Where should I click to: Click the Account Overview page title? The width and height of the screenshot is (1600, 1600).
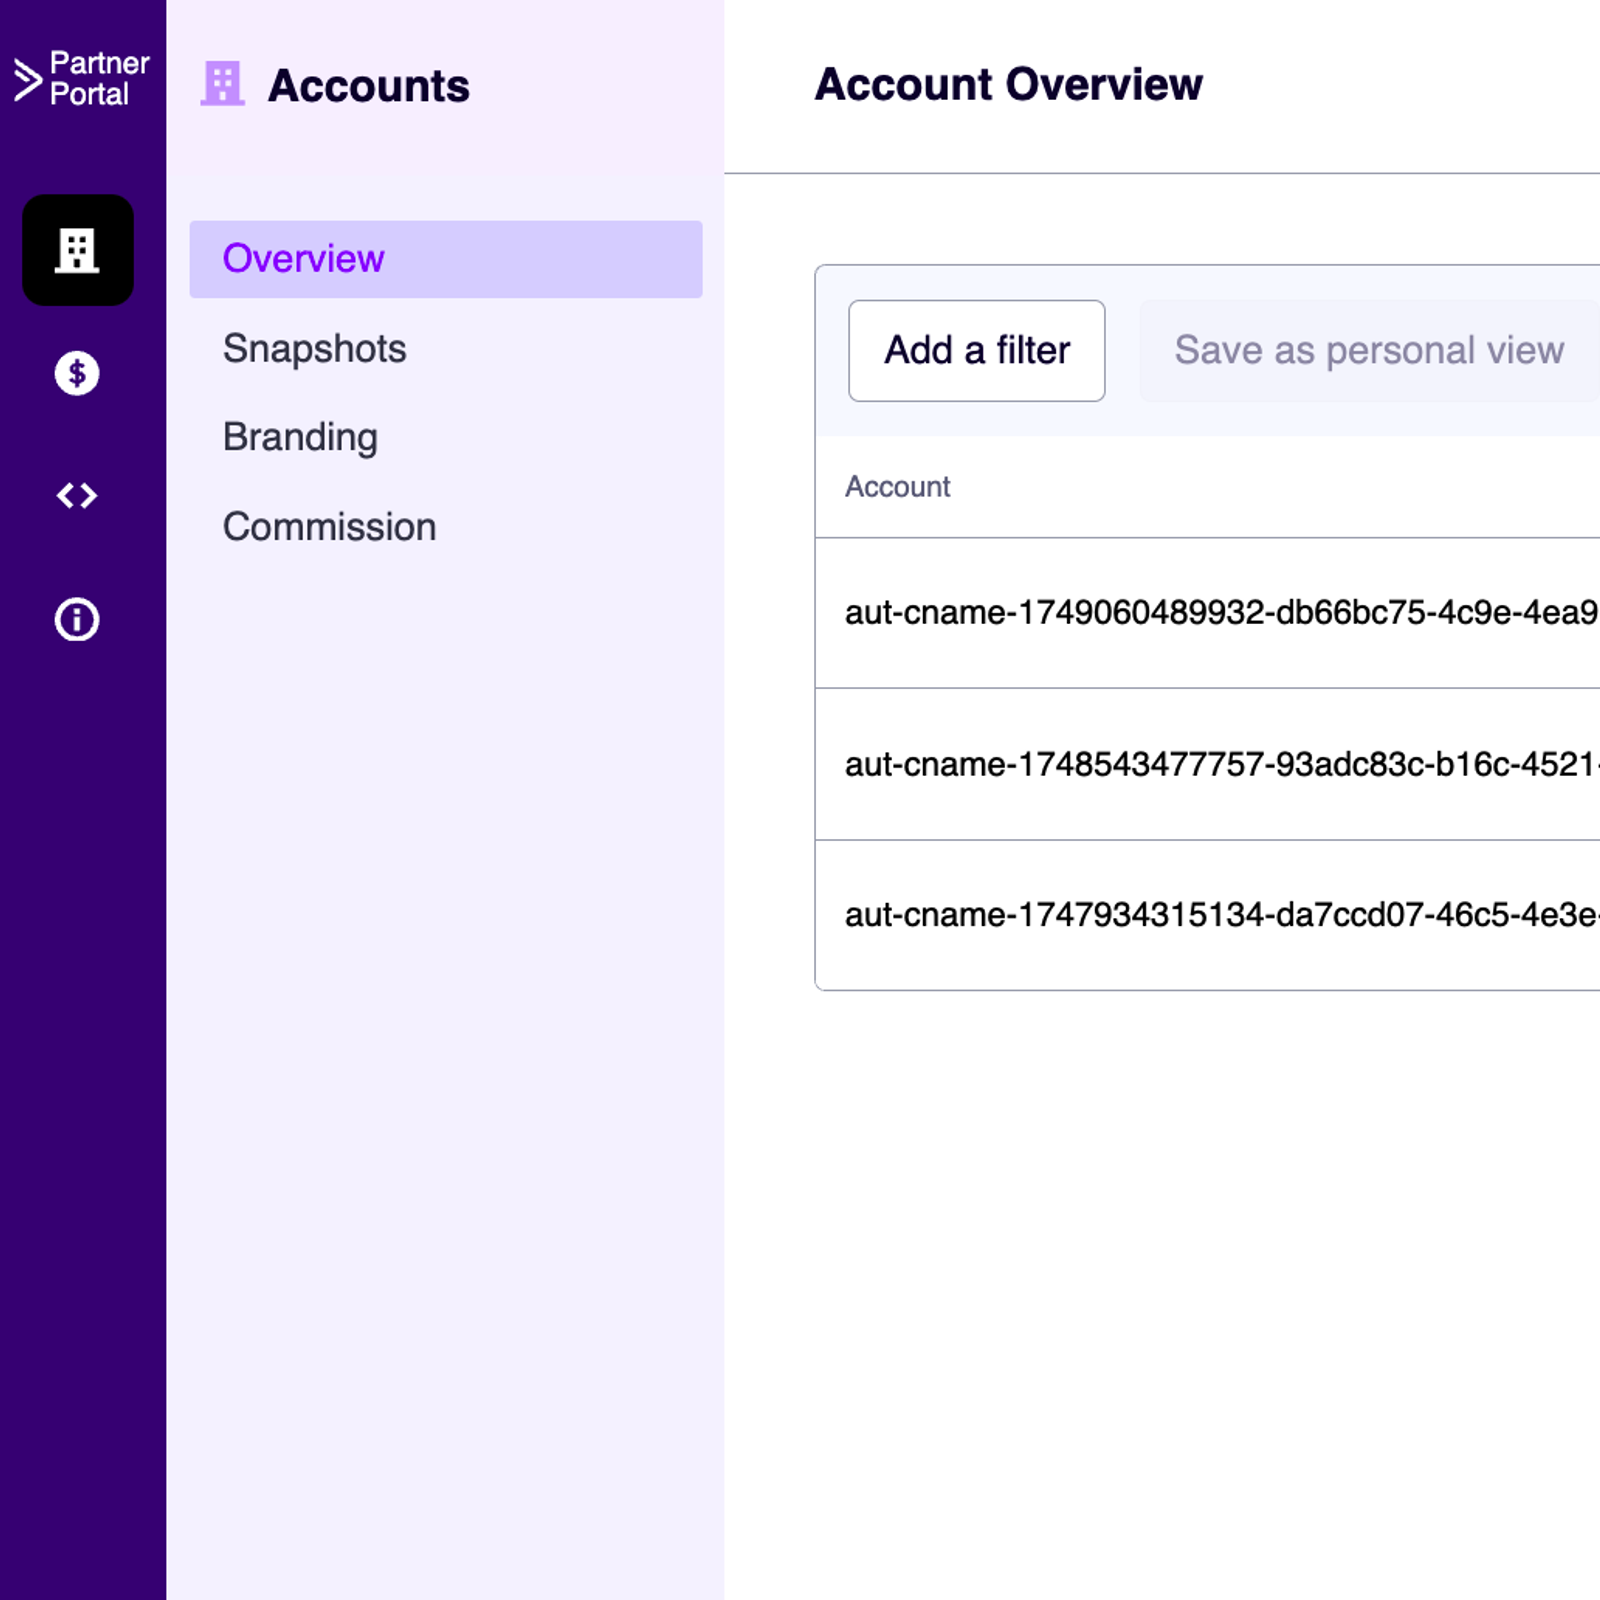1008,84
